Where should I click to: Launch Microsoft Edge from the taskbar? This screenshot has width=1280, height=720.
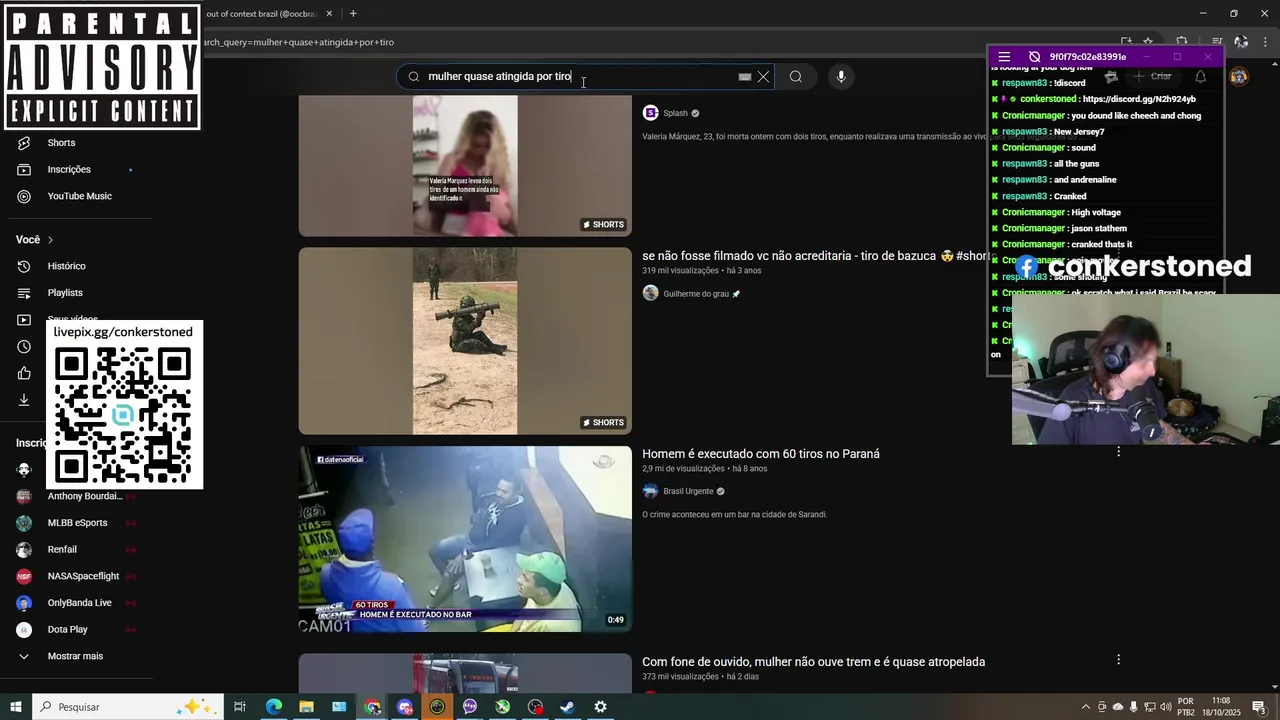(x=273, y=707)
